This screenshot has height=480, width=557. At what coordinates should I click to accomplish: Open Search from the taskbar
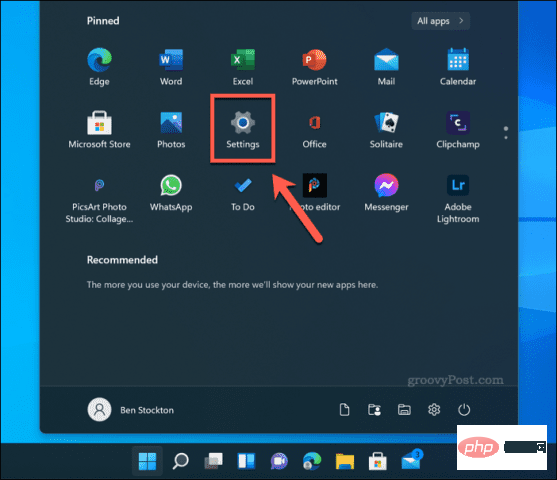pos(180,461)
